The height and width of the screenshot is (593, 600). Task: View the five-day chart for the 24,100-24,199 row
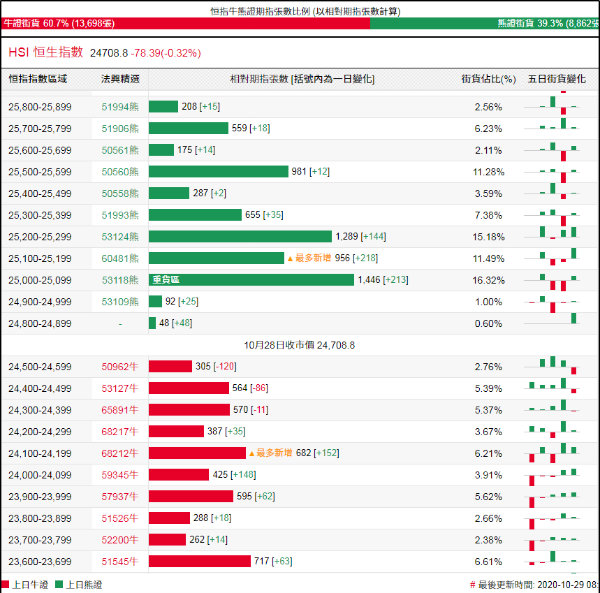click(552, 453)
